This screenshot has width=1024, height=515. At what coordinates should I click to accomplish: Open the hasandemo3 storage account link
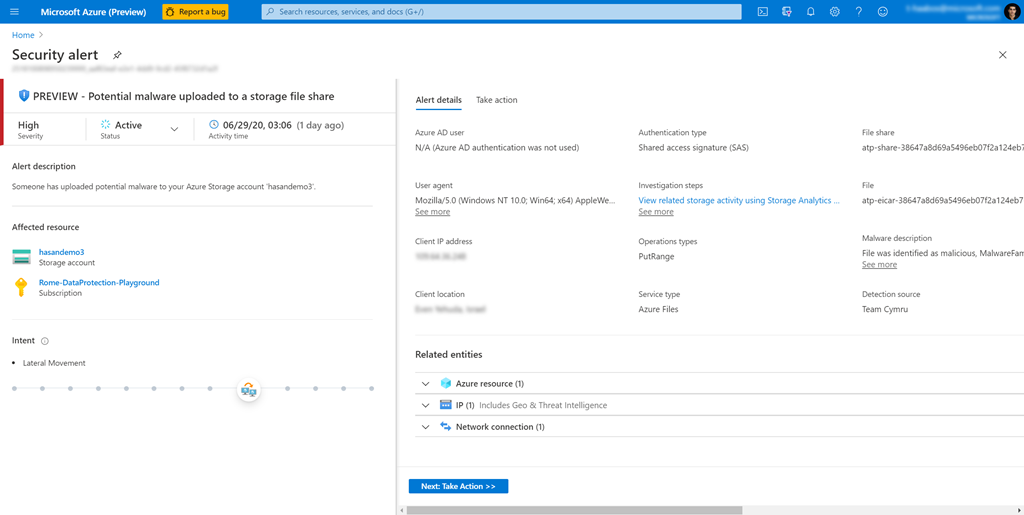[x=61, y=253]
